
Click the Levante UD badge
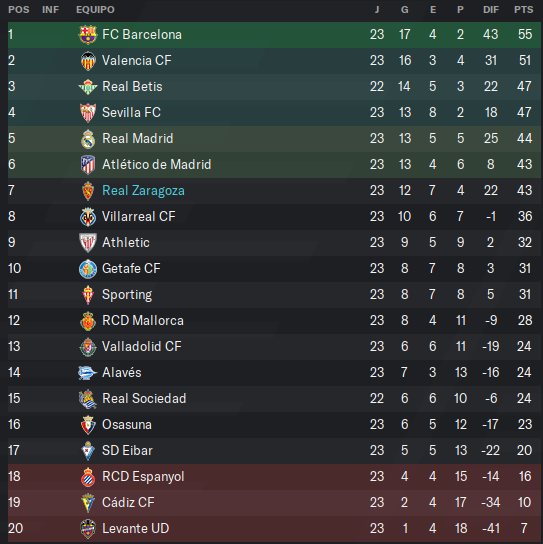coord(88,529)
